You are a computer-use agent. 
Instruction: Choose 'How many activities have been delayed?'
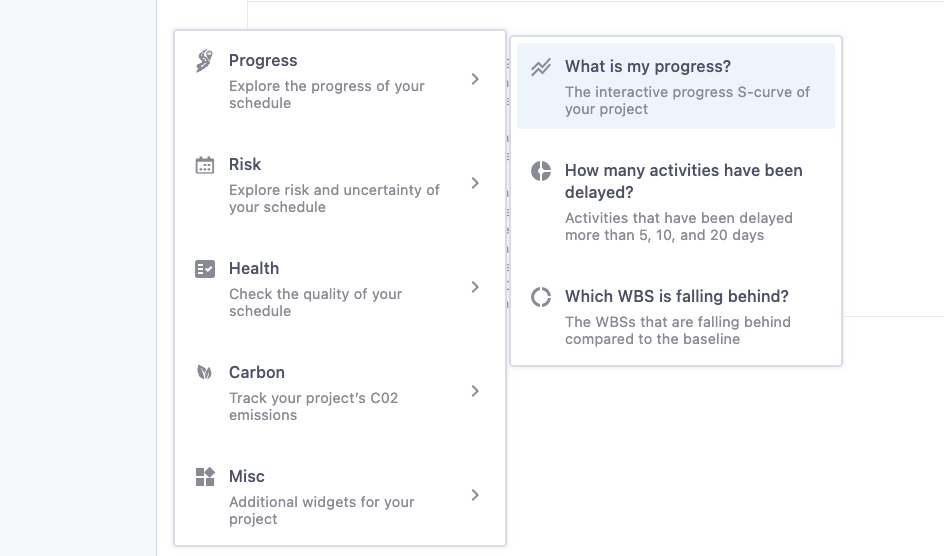point(675,202)
